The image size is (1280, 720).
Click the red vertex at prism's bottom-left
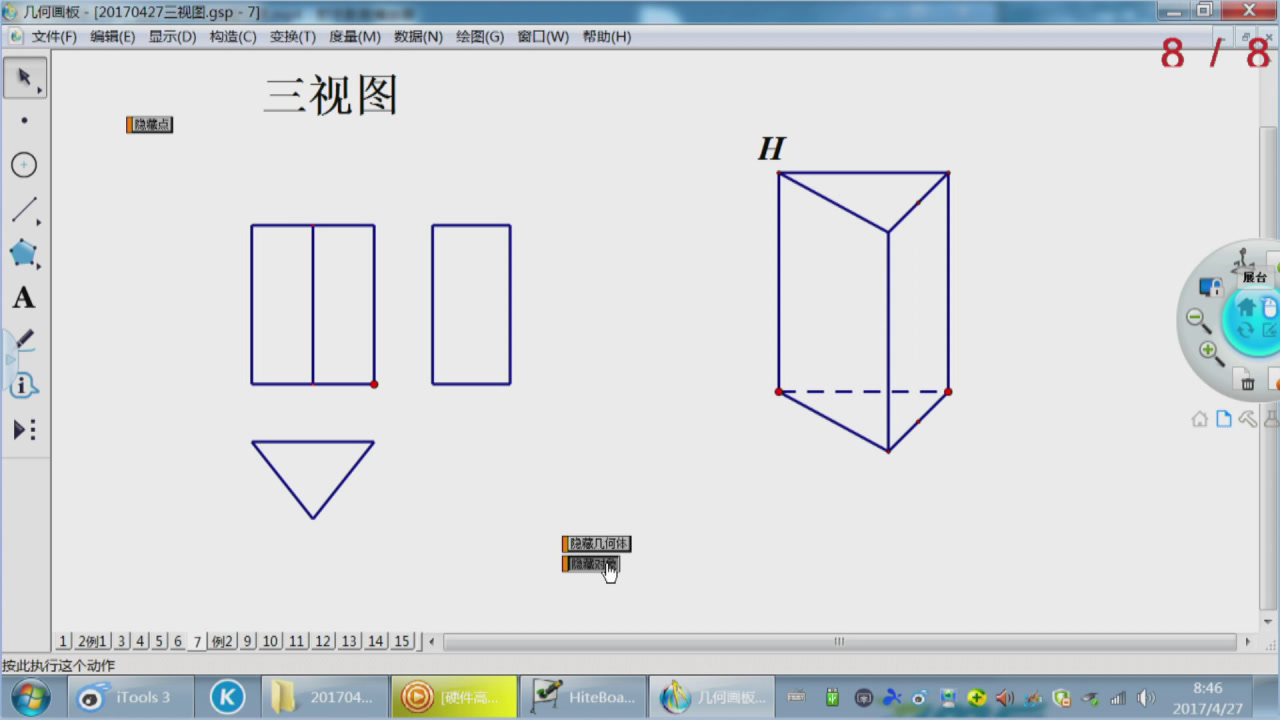[x=779, y=392]
